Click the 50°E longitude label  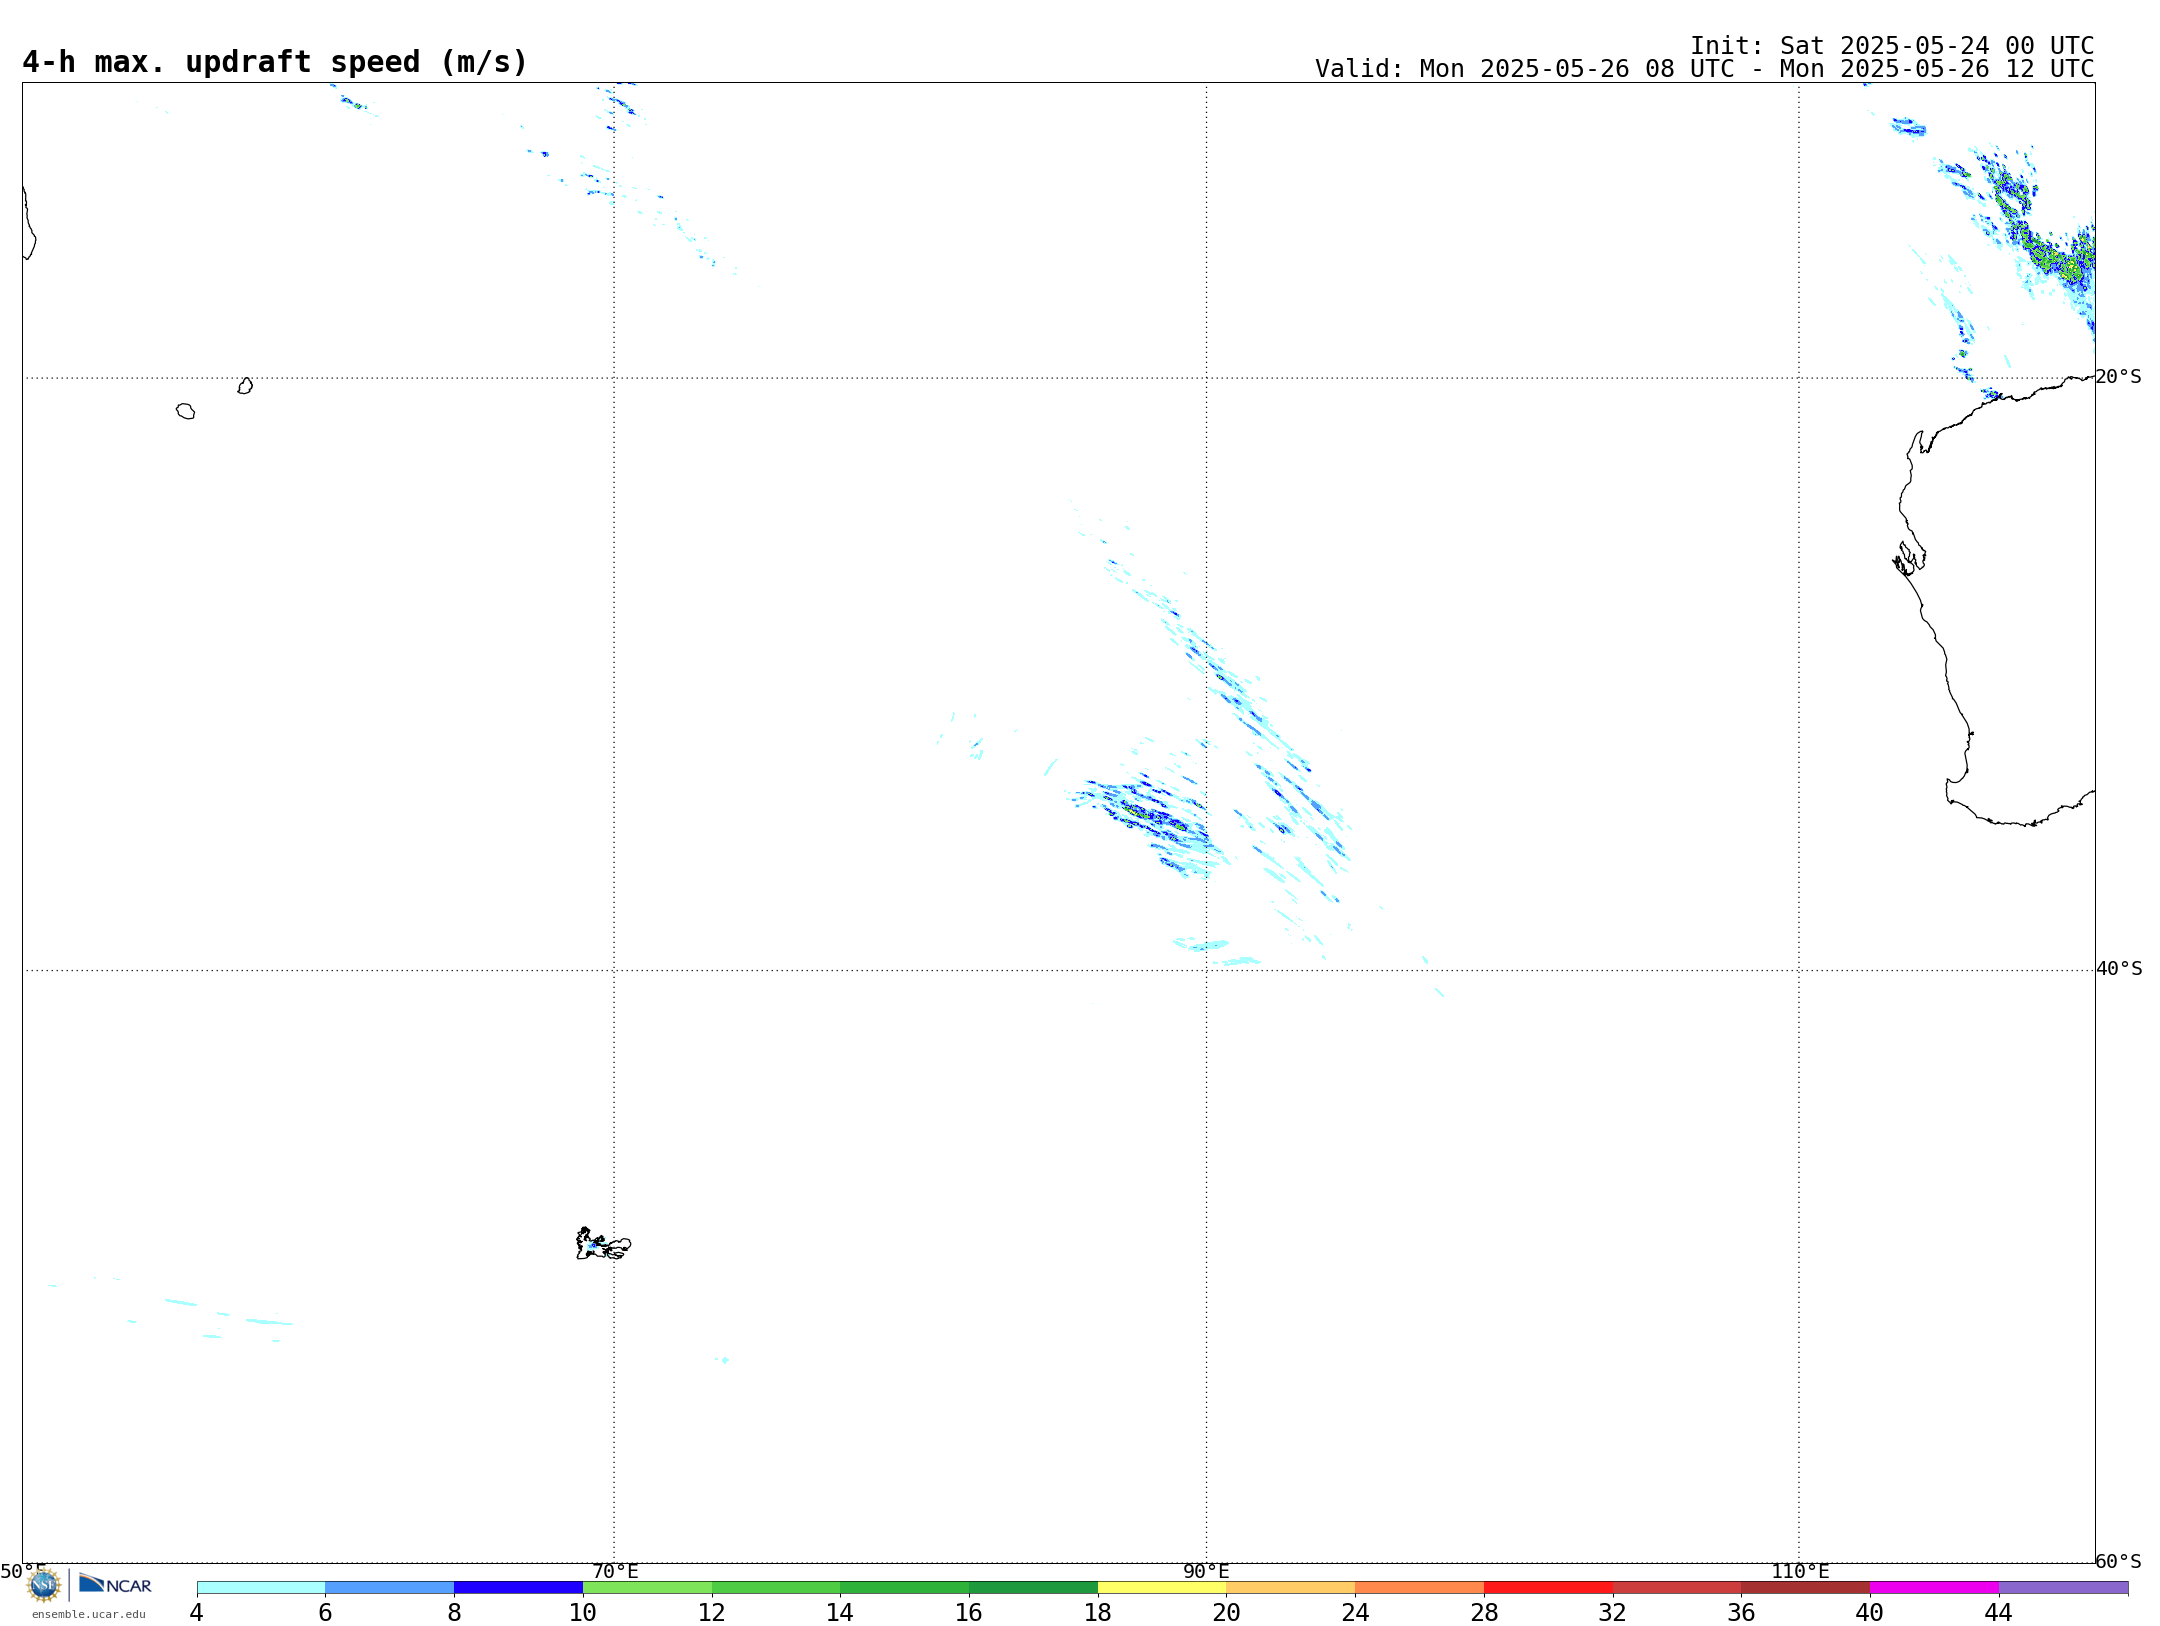coord(23,1571)
